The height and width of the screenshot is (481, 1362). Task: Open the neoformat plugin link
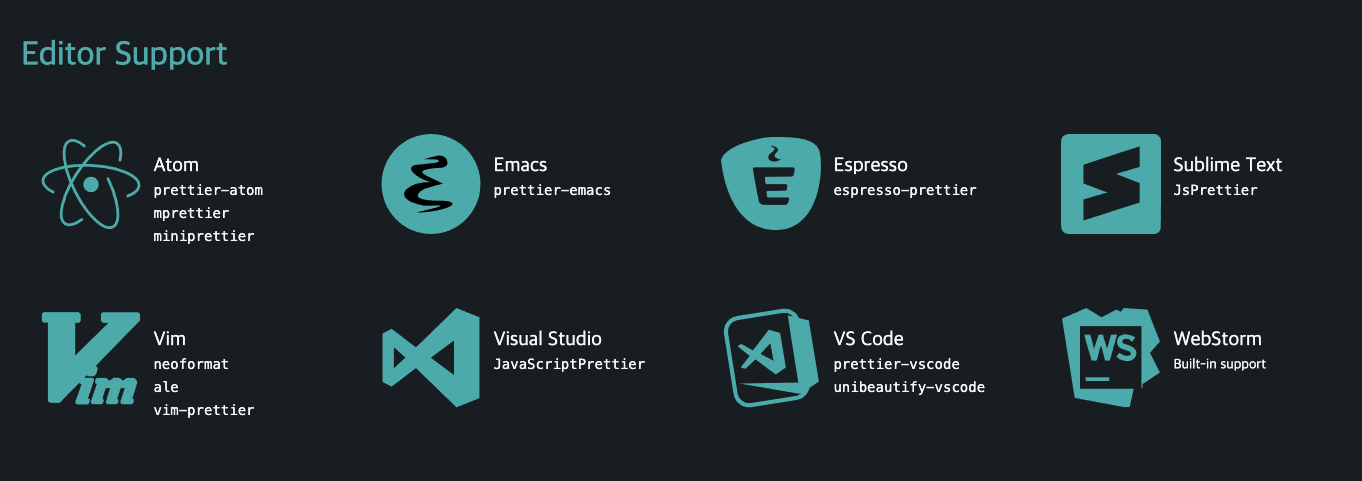(x=191, y=364)
